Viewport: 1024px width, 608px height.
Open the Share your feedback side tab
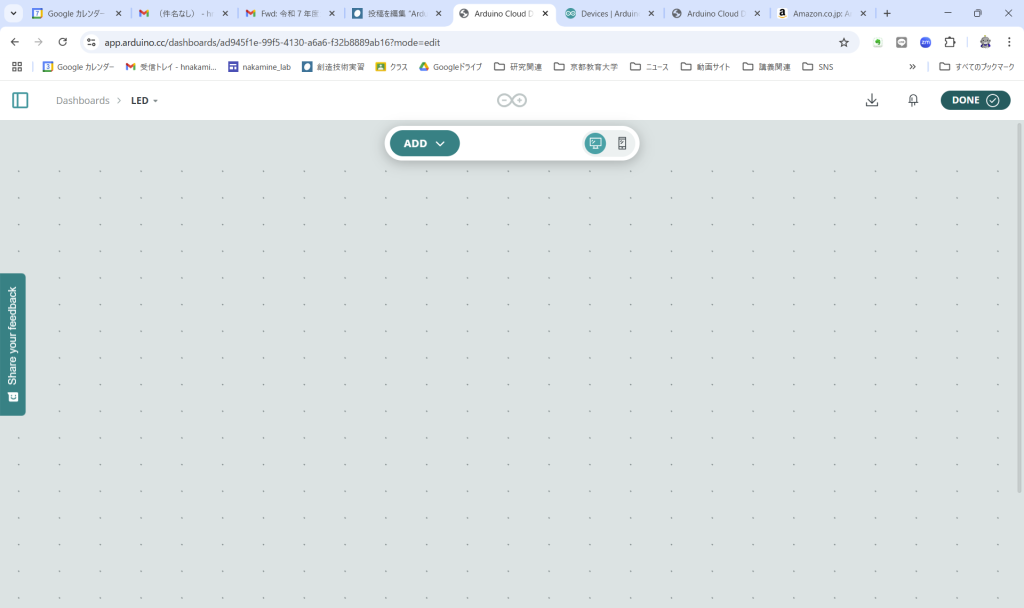tap(12, 344)
